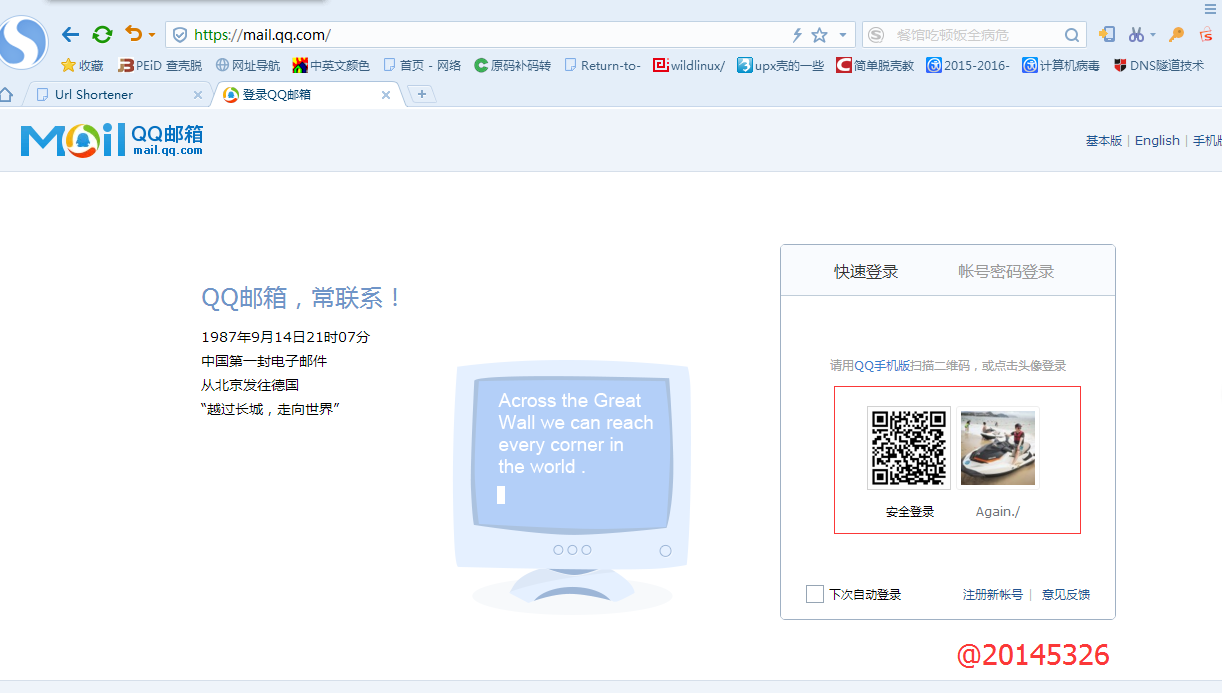Open the dropdown beside the scissors icon
This screenshot has height=693, width=1222.
[1153, 35]
